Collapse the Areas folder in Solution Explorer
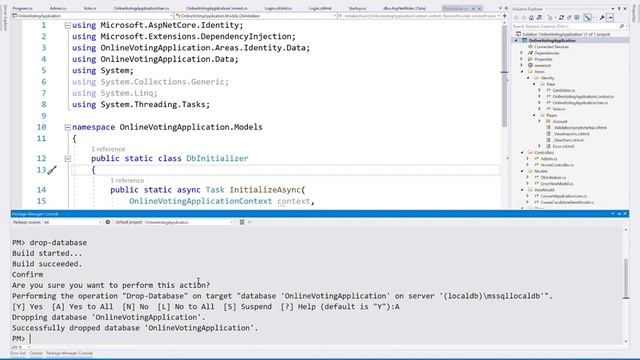Screen dimensions: 640x360 [522, 71]
